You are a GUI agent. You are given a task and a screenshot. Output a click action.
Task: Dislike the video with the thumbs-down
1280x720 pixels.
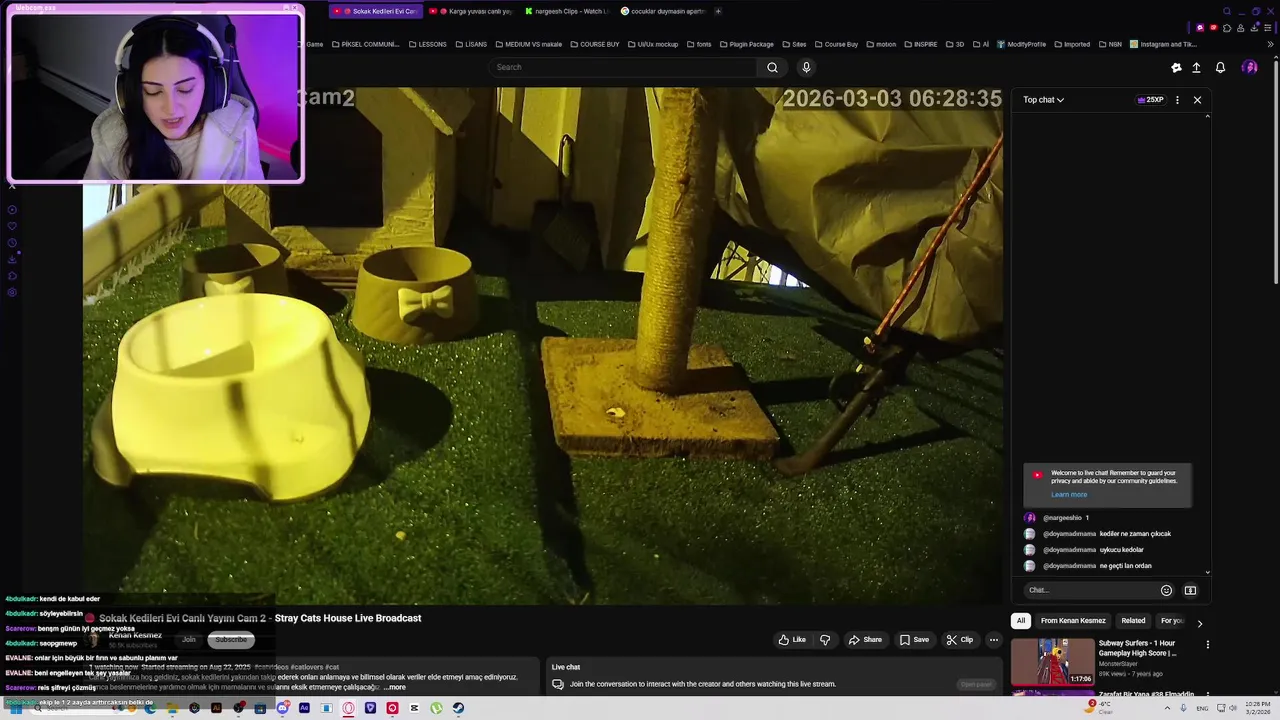825,640
